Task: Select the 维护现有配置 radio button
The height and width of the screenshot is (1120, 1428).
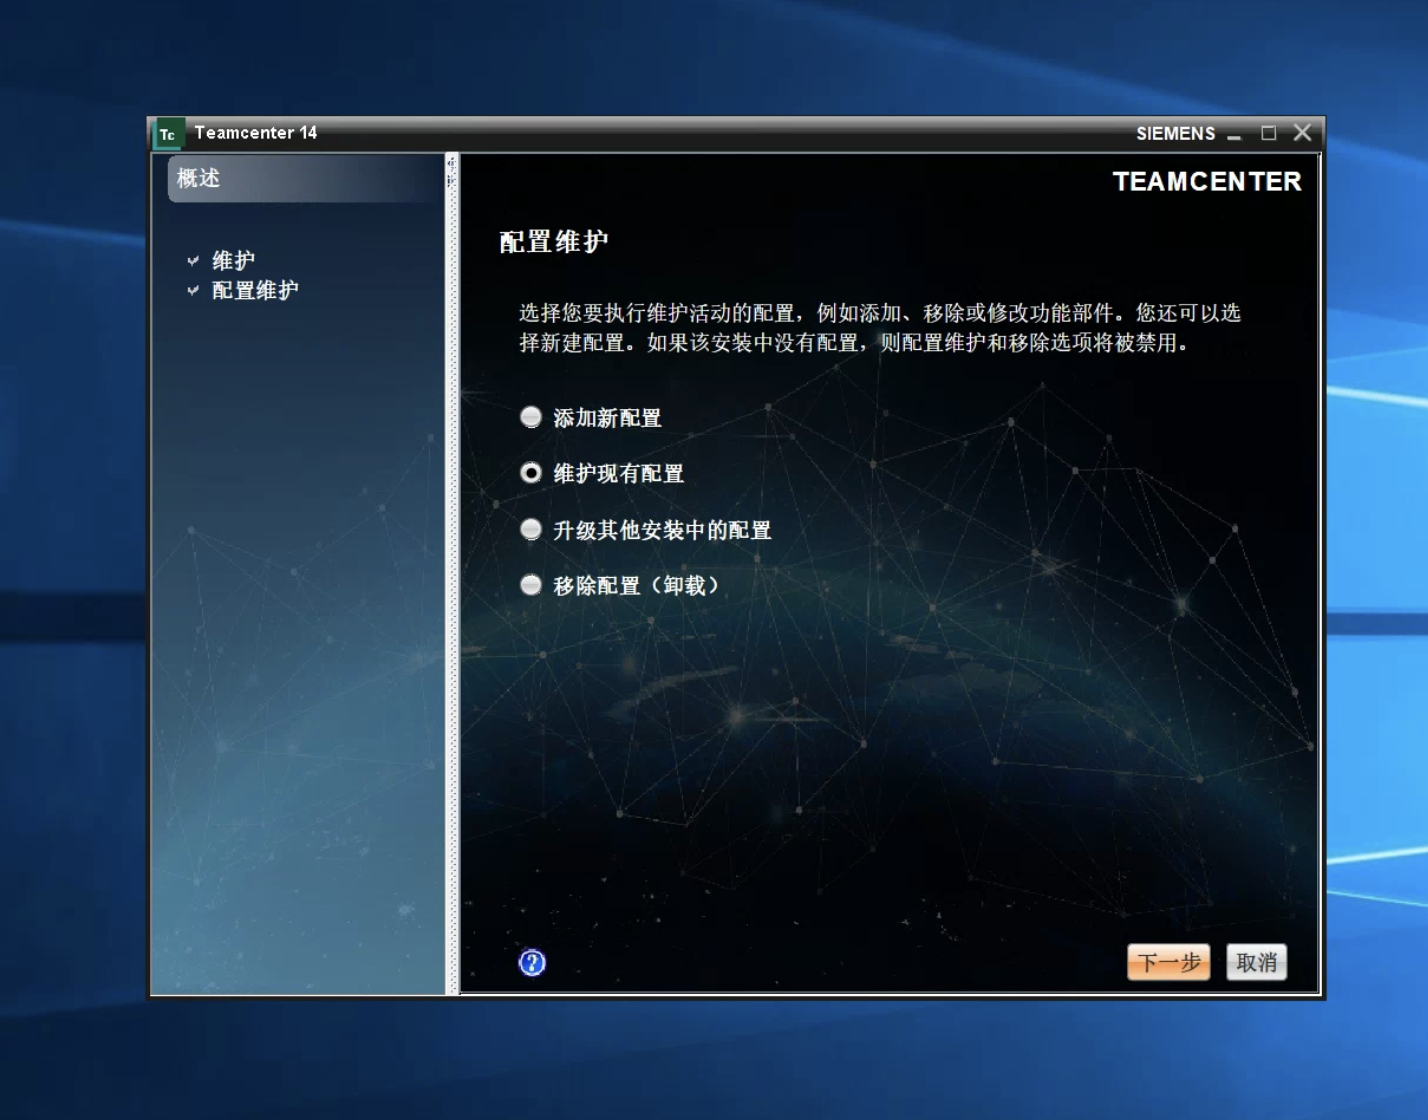Action: [531, 473]
